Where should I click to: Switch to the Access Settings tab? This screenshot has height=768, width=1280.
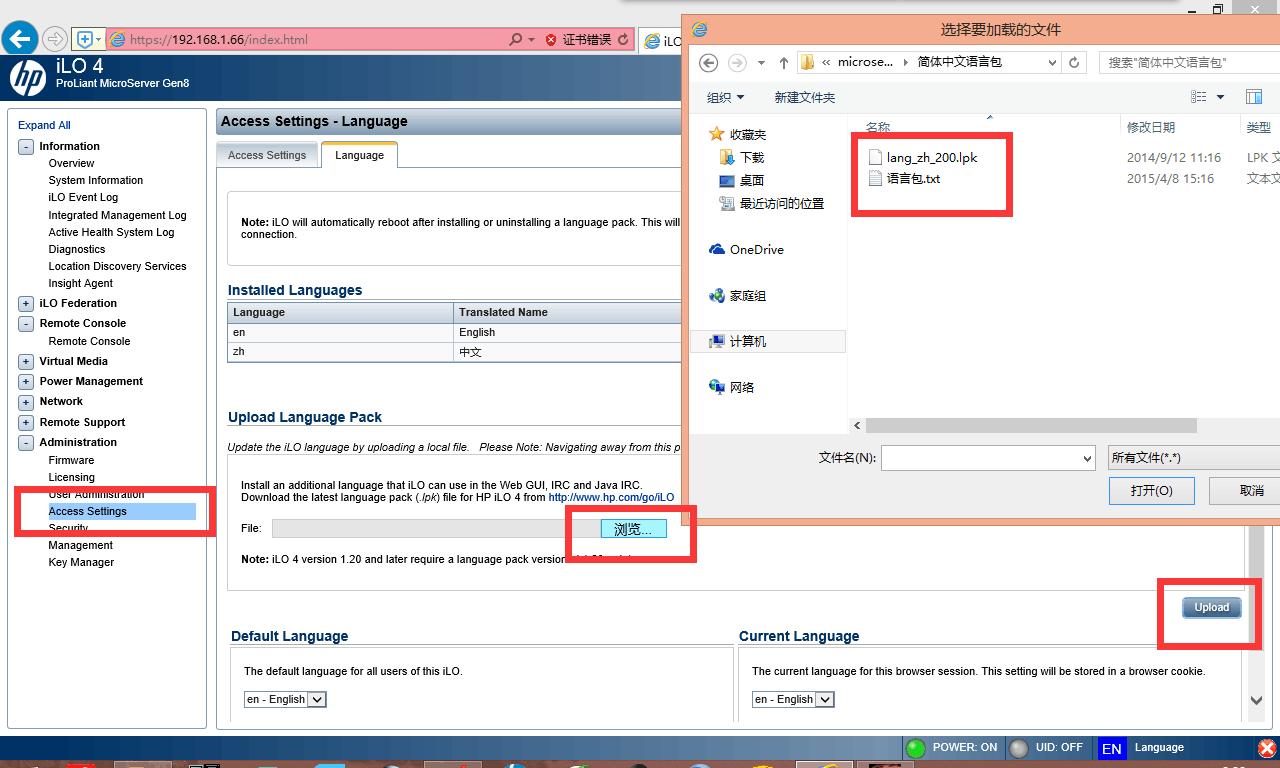(x=267, y=155)
